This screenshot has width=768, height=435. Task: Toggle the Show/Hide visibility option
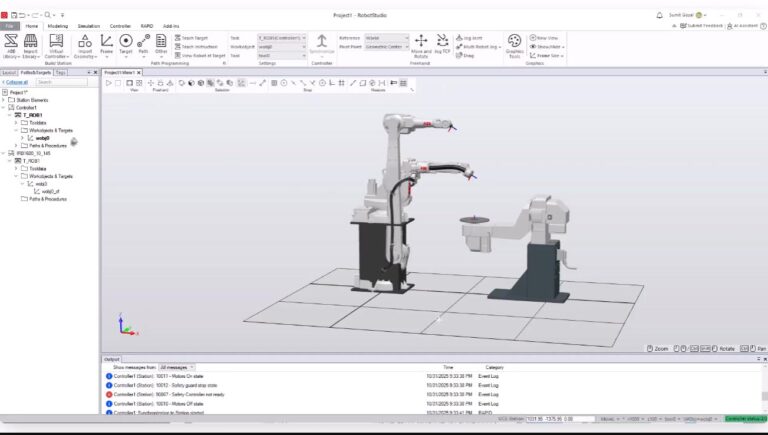[x=547, y=47]
